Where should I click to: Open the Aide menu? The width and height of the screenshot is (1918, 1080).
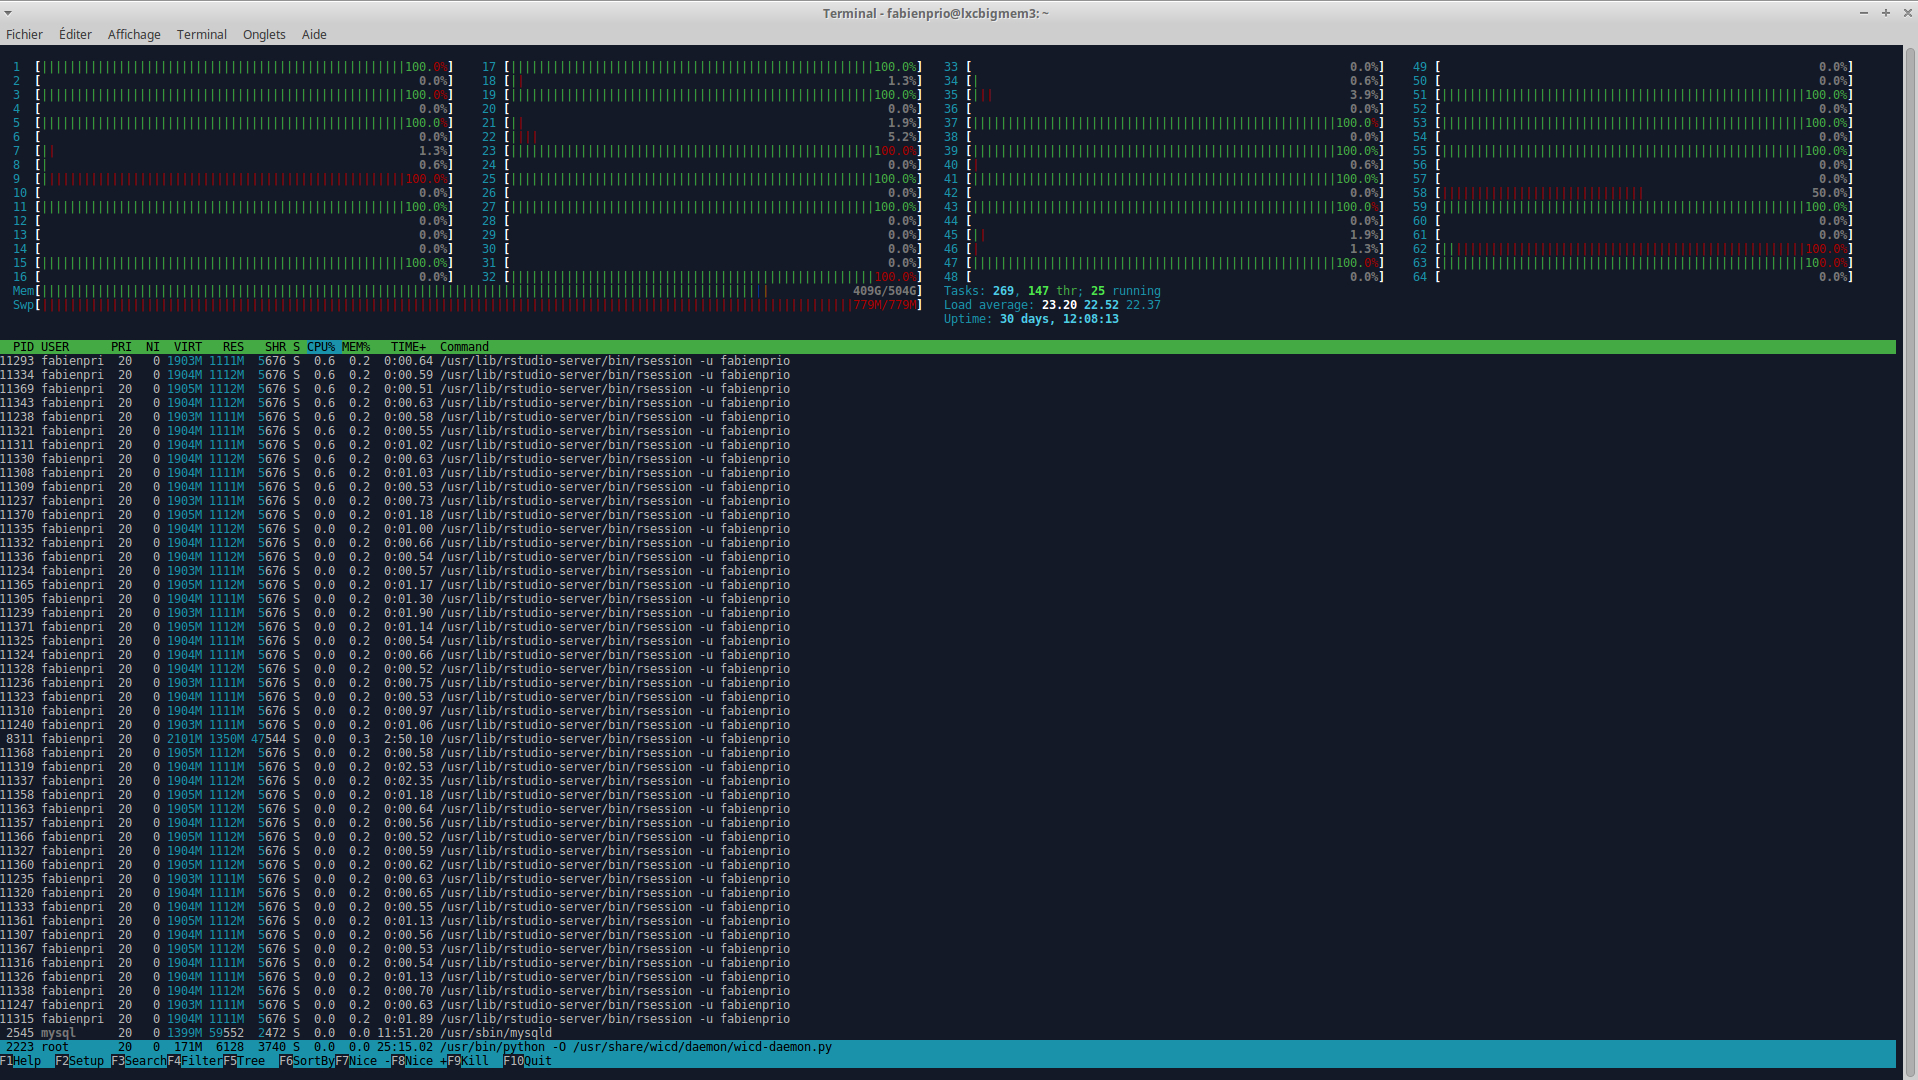click(x=314, y=34)
